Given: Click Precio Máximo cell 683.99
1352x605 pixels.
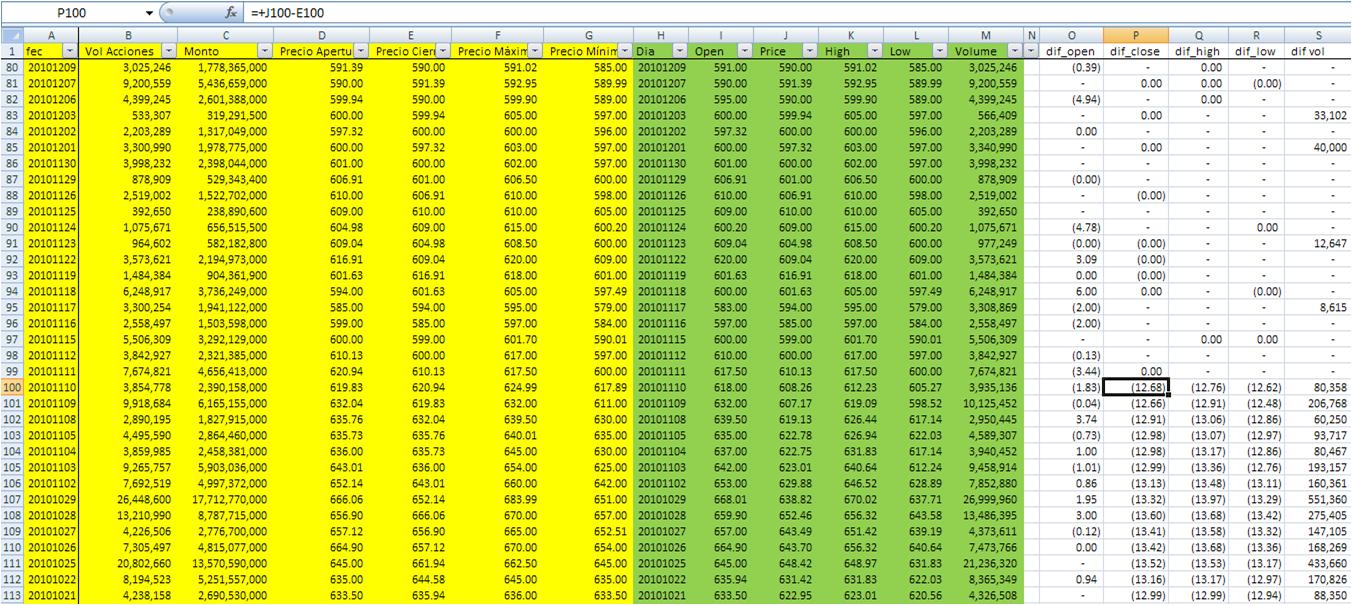Looking at the screenshot, I should click(x=498, y=499).
